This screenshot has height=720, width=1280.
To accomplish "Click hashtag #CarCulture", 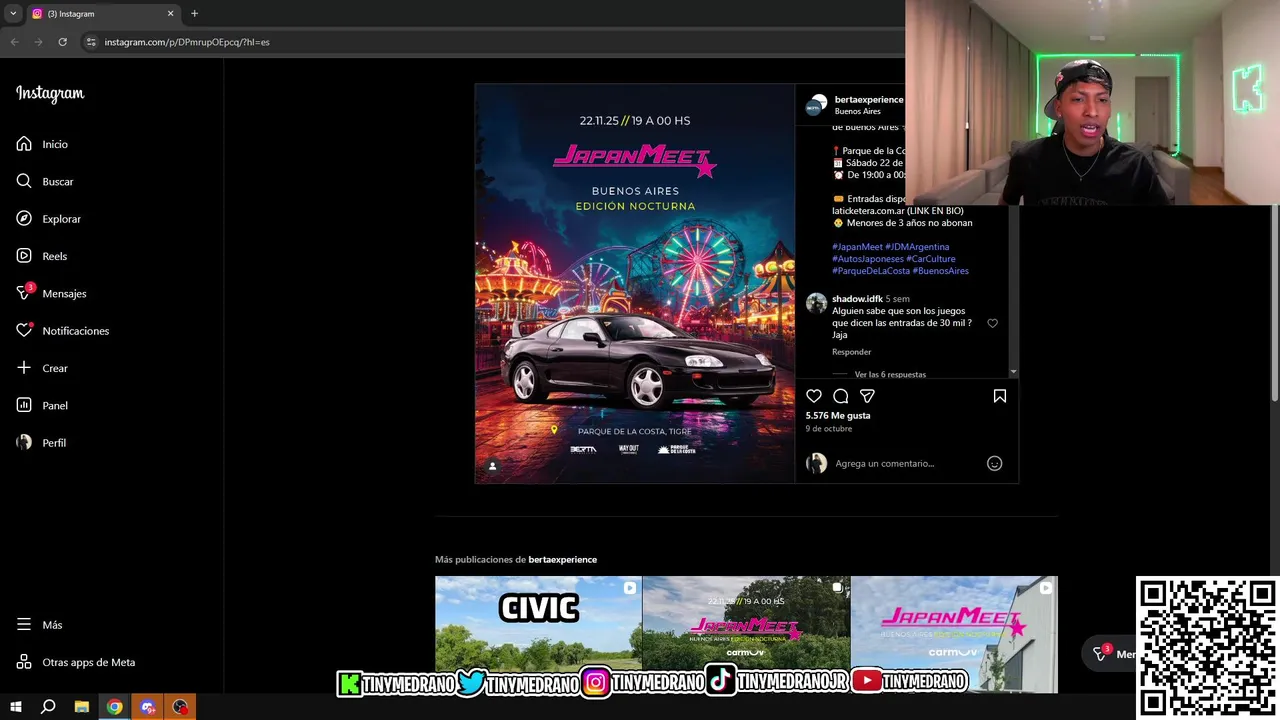I will (x=931, y=259).
